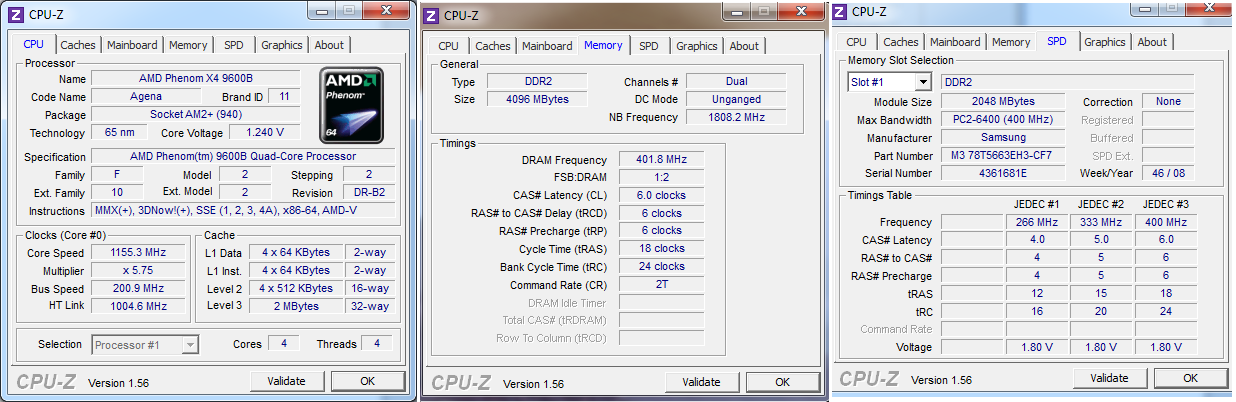
Task: Select the About tab in the first window
Action: pos(329,45)
